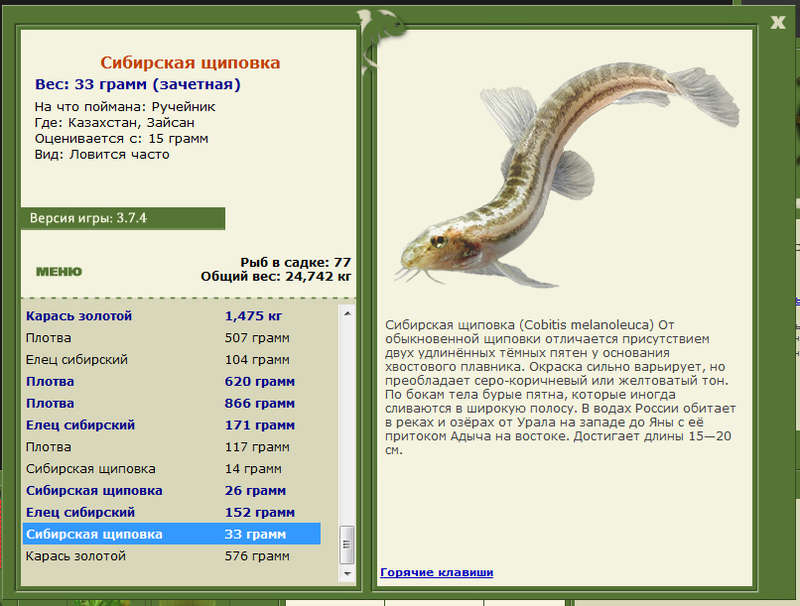Click the Вид: Ловится часто line

[102, 154]
